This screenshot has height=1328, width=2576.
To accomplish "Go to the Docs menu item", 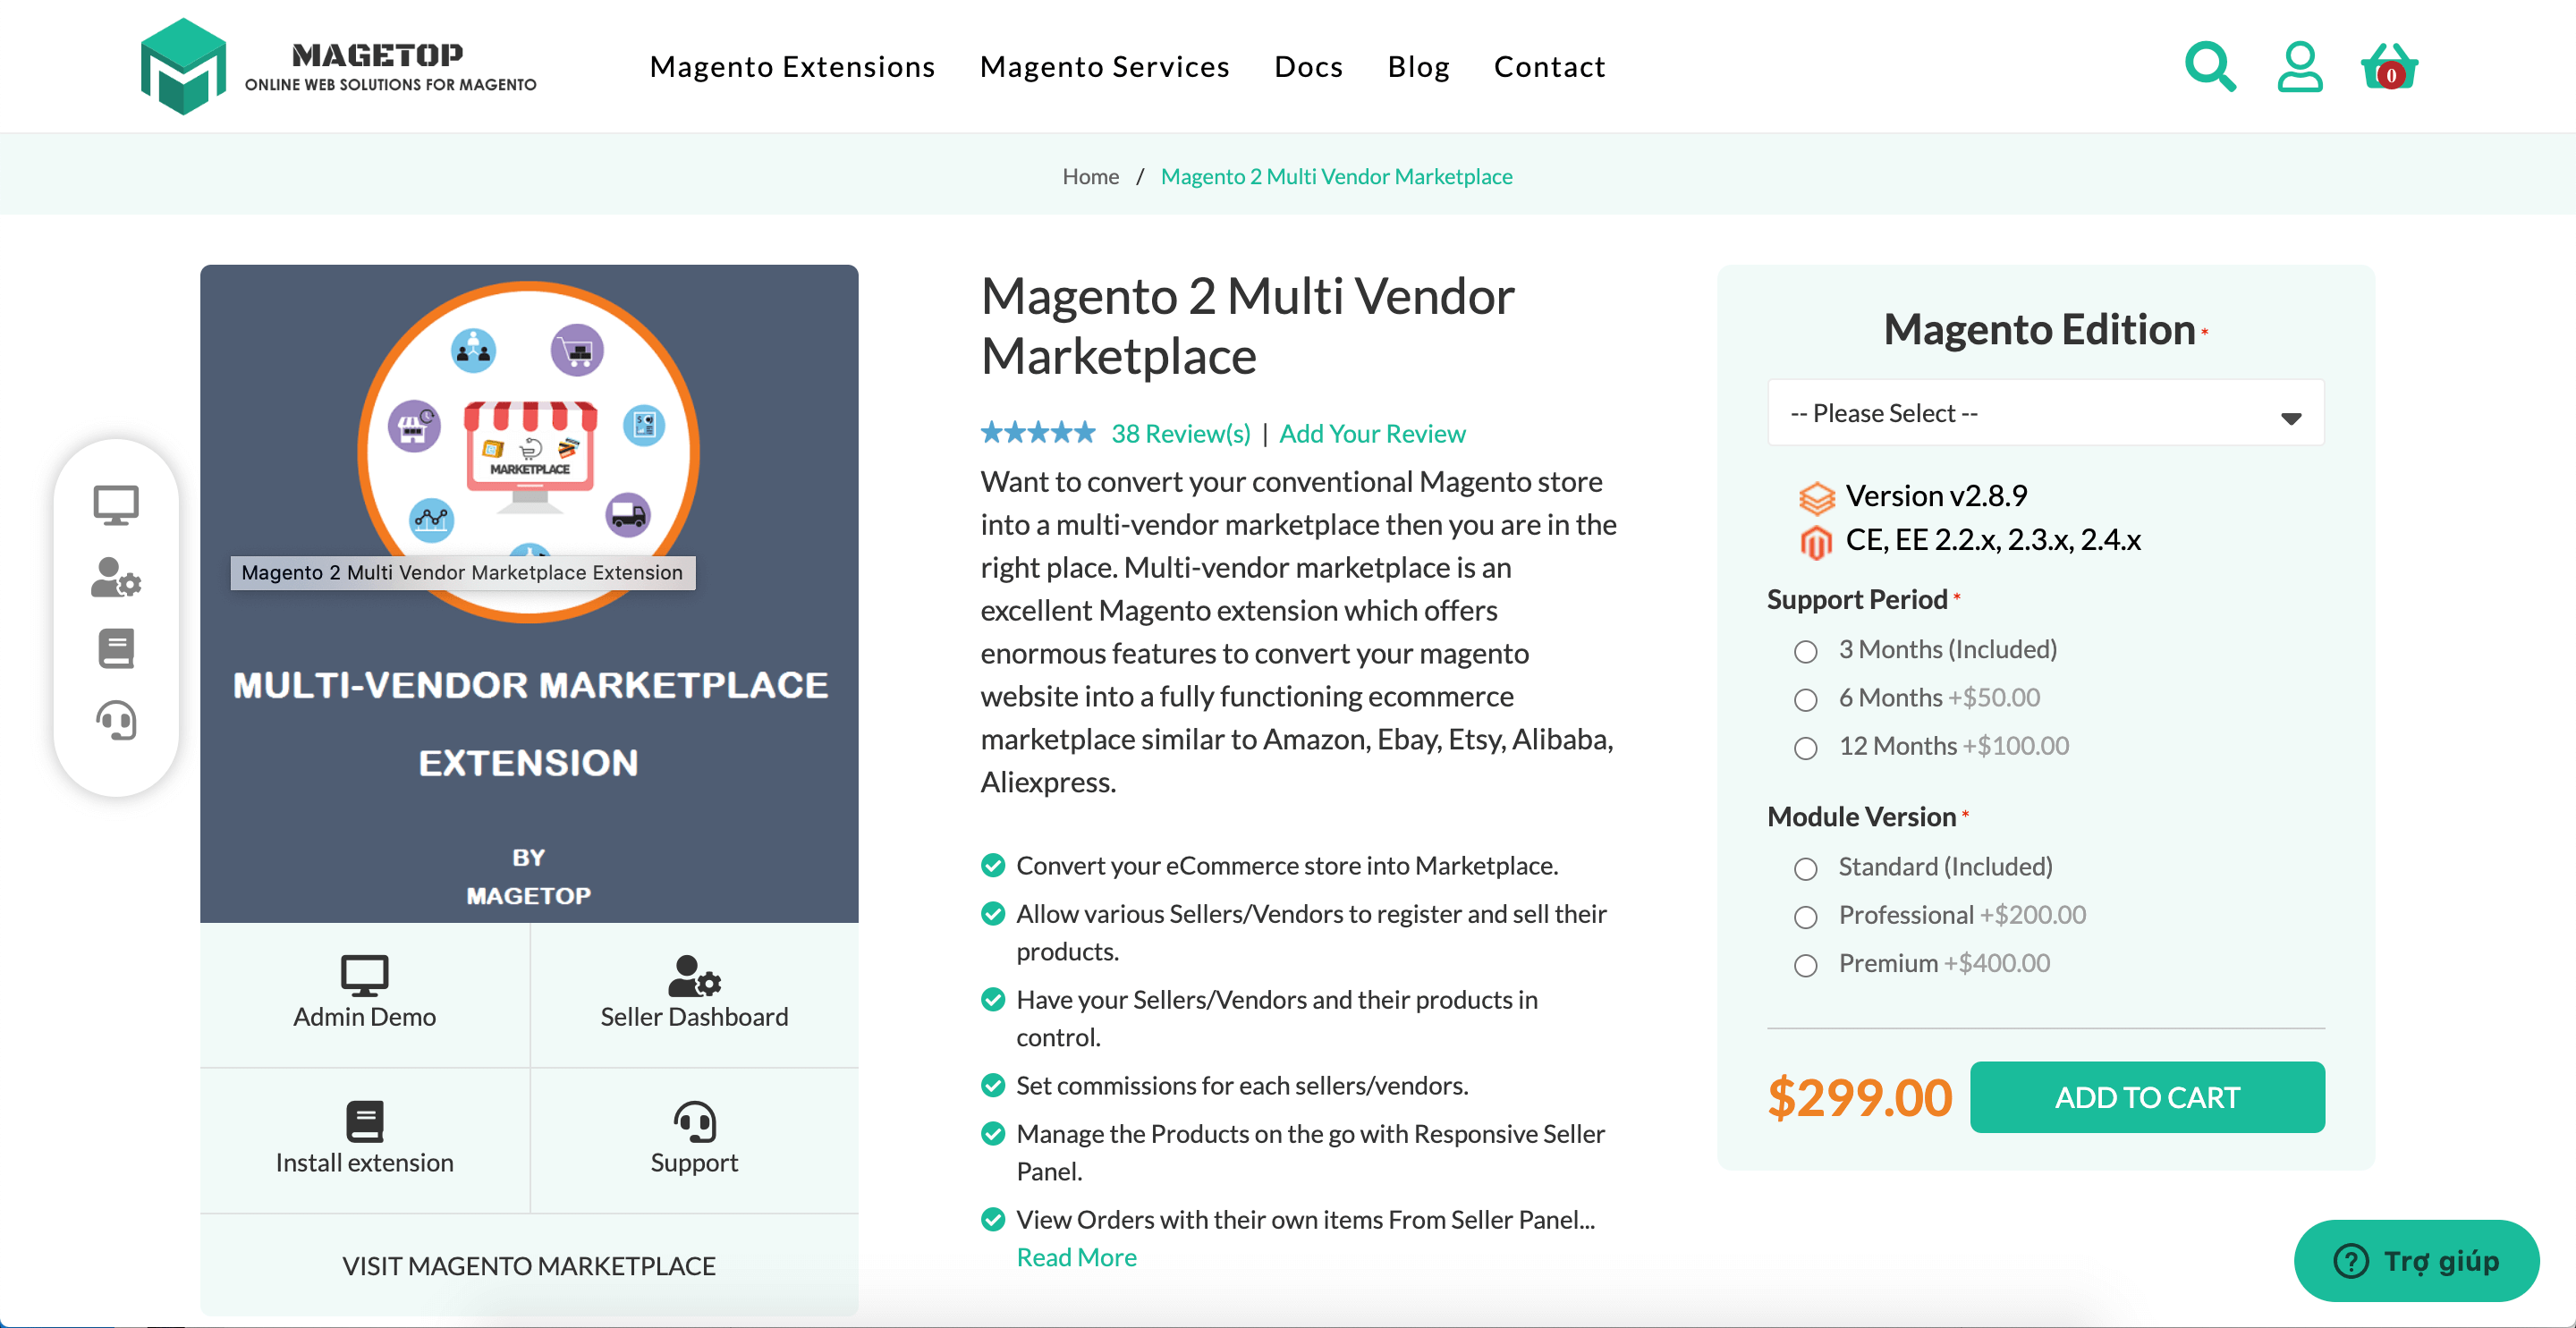I will click(x=1308, y=66).
